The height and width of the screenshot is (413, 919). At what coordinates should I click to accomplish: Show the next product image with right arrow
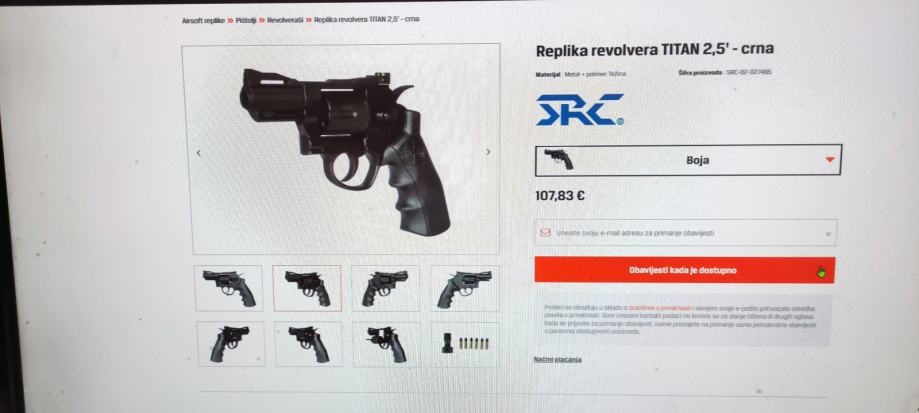point(488,152)
